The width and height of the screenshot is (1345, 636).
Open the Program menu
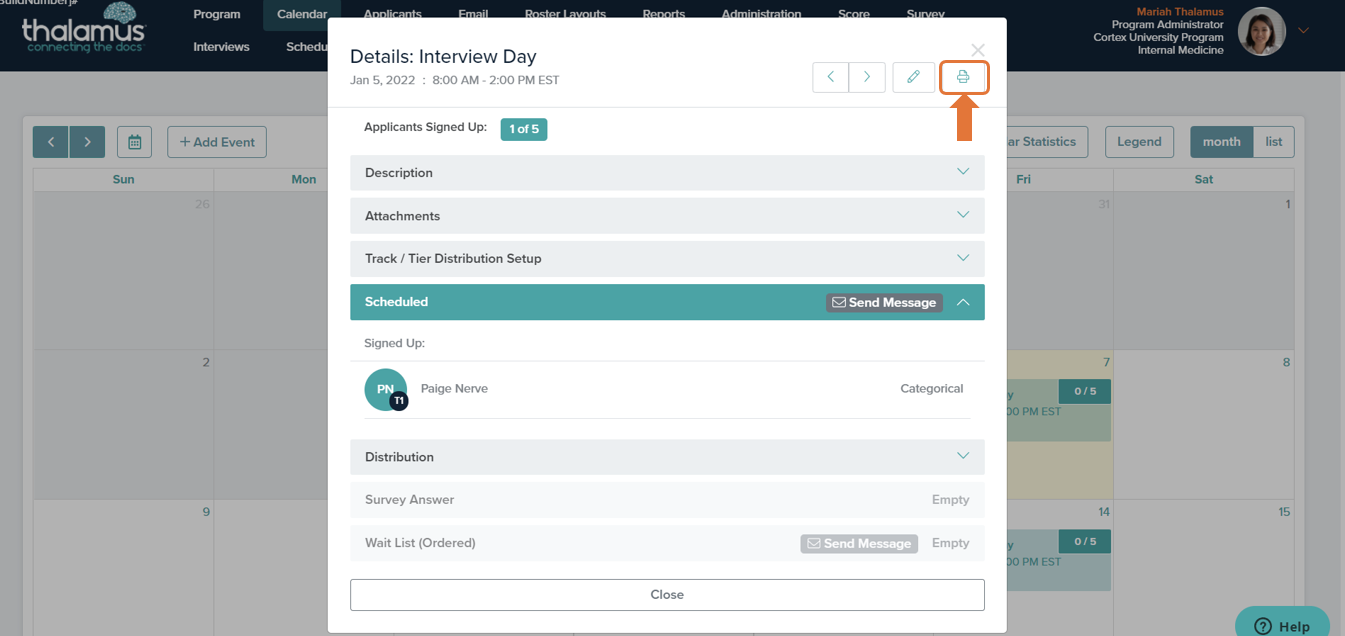click(x=217, y=15)
